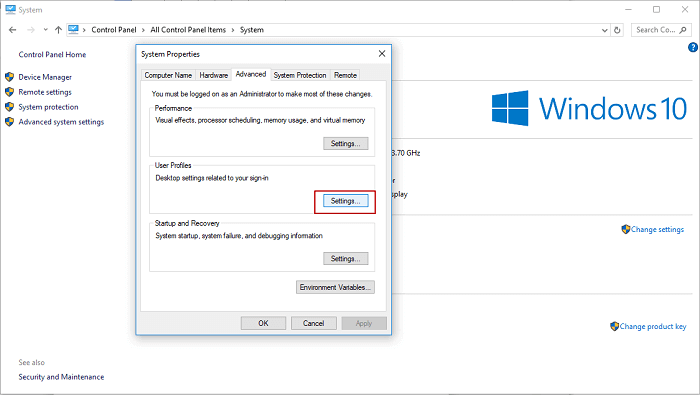Click the Windows 10 logo
Image resolution: width=700 pixels, height=395 pixels.
click(x=589, y=108)
